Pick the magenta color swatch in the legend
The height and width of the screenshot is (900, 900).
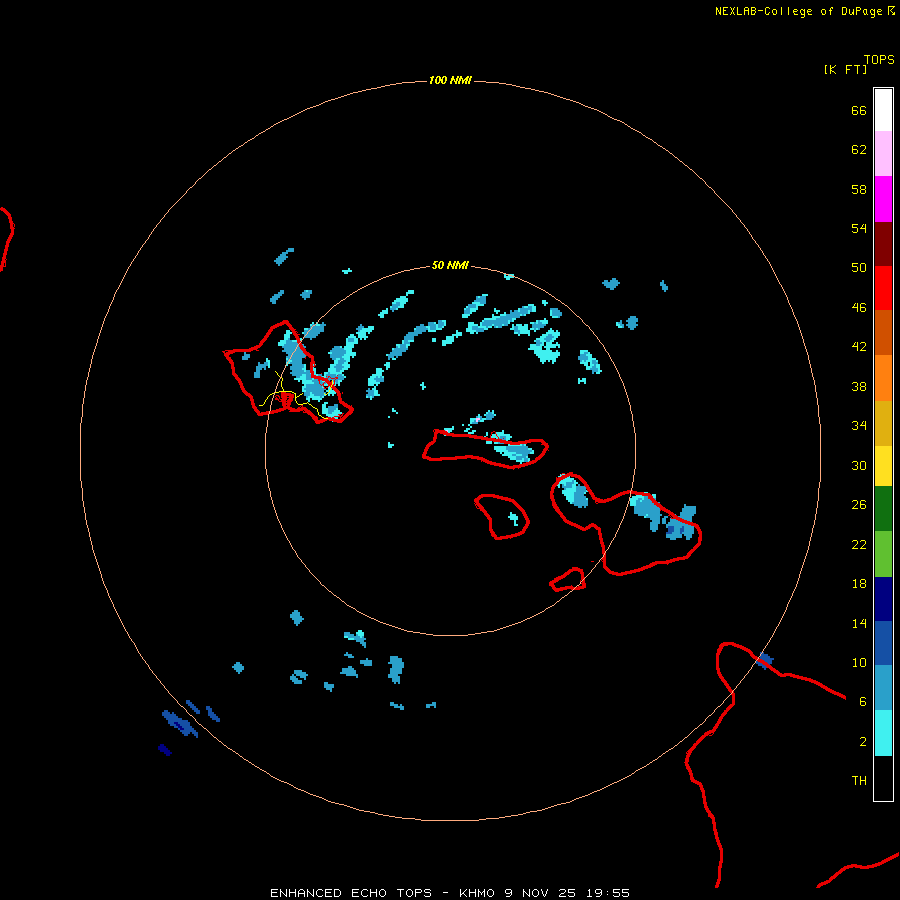[883, 199]
